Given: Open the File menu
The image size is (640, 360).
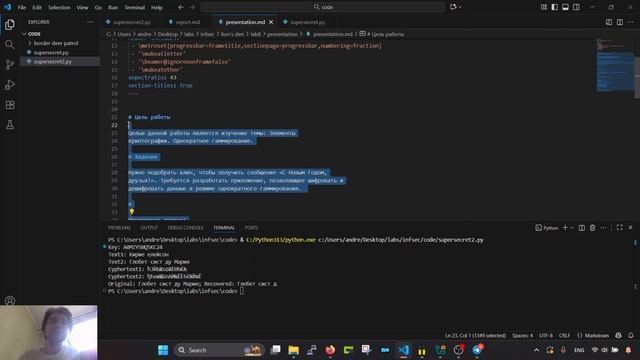Looking at the screenshot, I should tap(22, 7).
